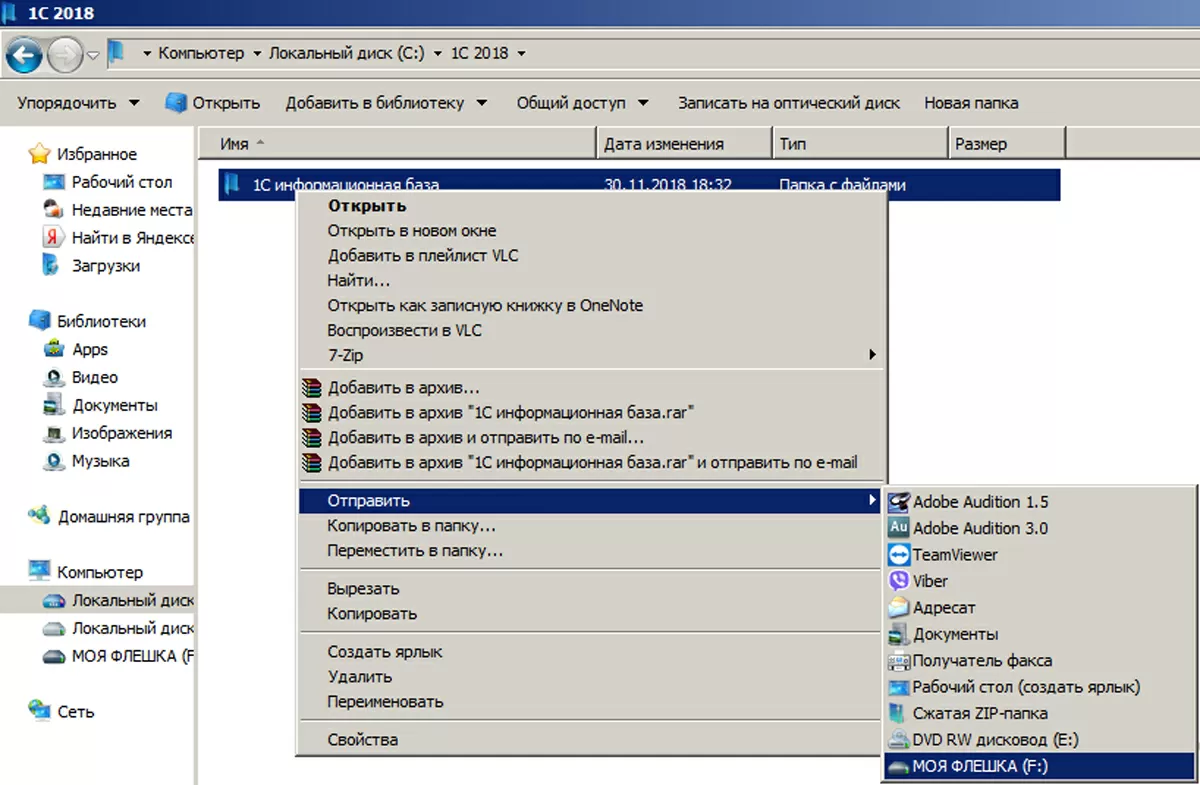
Task: Choose Найти... in the context menu
Action: coord(359,281)
